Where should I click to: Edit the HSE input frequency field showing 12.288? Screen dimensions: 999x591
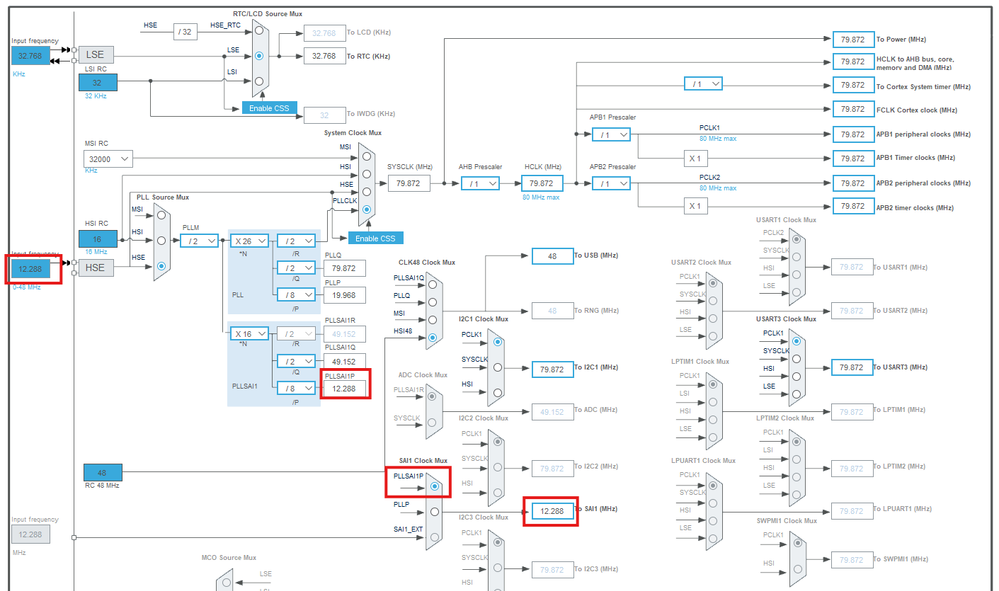click(x=31, y=270)
